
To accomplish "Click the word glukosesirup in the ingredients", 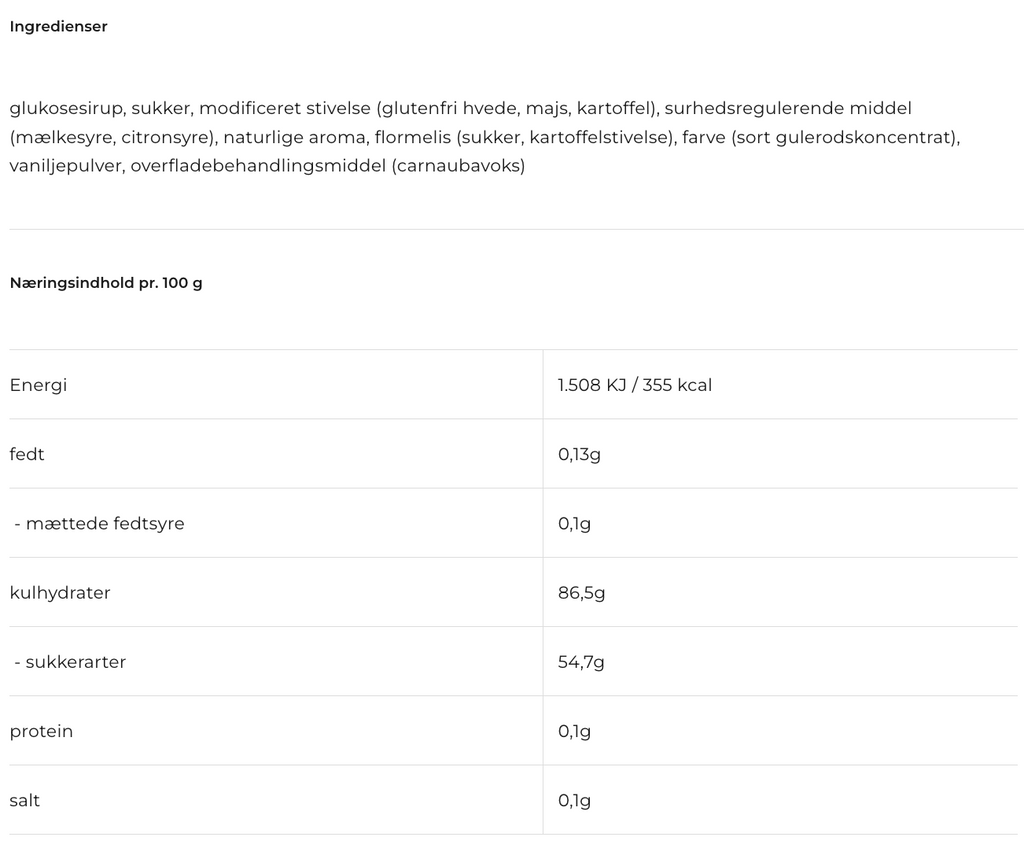I will [66, 108].
